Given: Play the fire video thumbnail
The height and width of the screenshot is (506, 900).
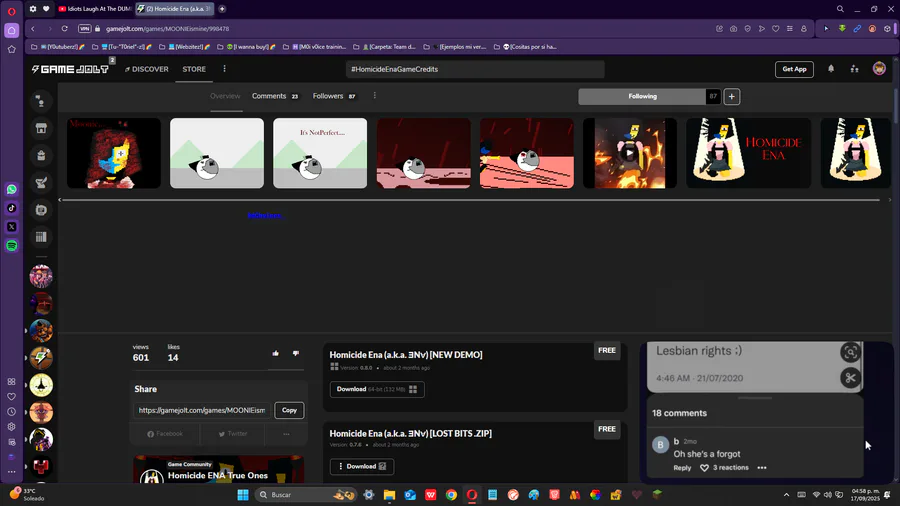Looking at the screenshot, I should 630,153.
